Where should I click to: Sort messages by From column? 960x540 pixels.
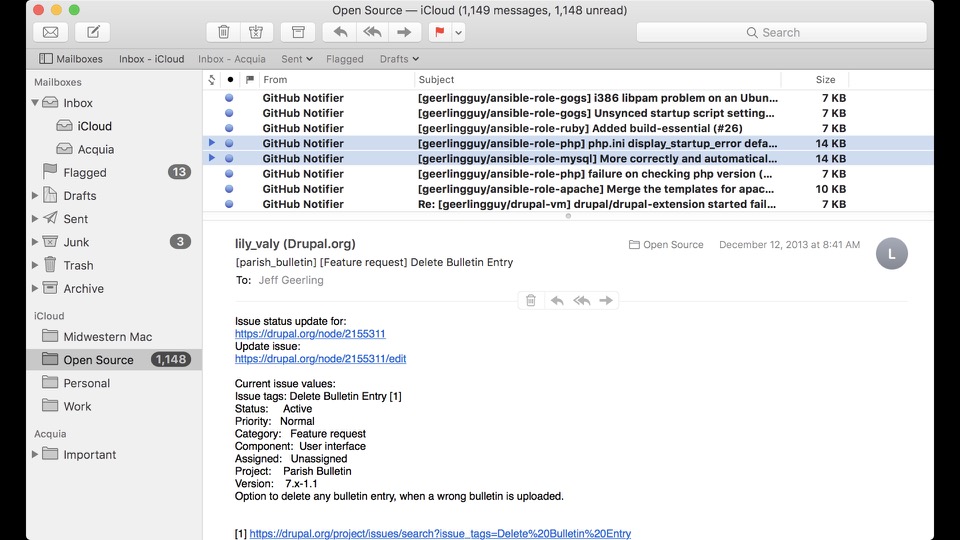(x=336, y=80)
